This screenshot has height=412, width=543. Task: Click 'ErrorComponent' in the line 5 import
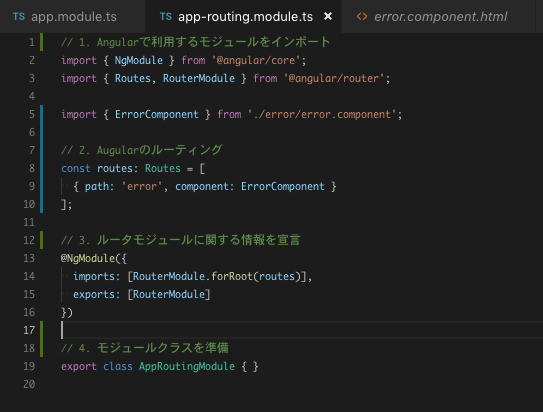pos(157,115)
